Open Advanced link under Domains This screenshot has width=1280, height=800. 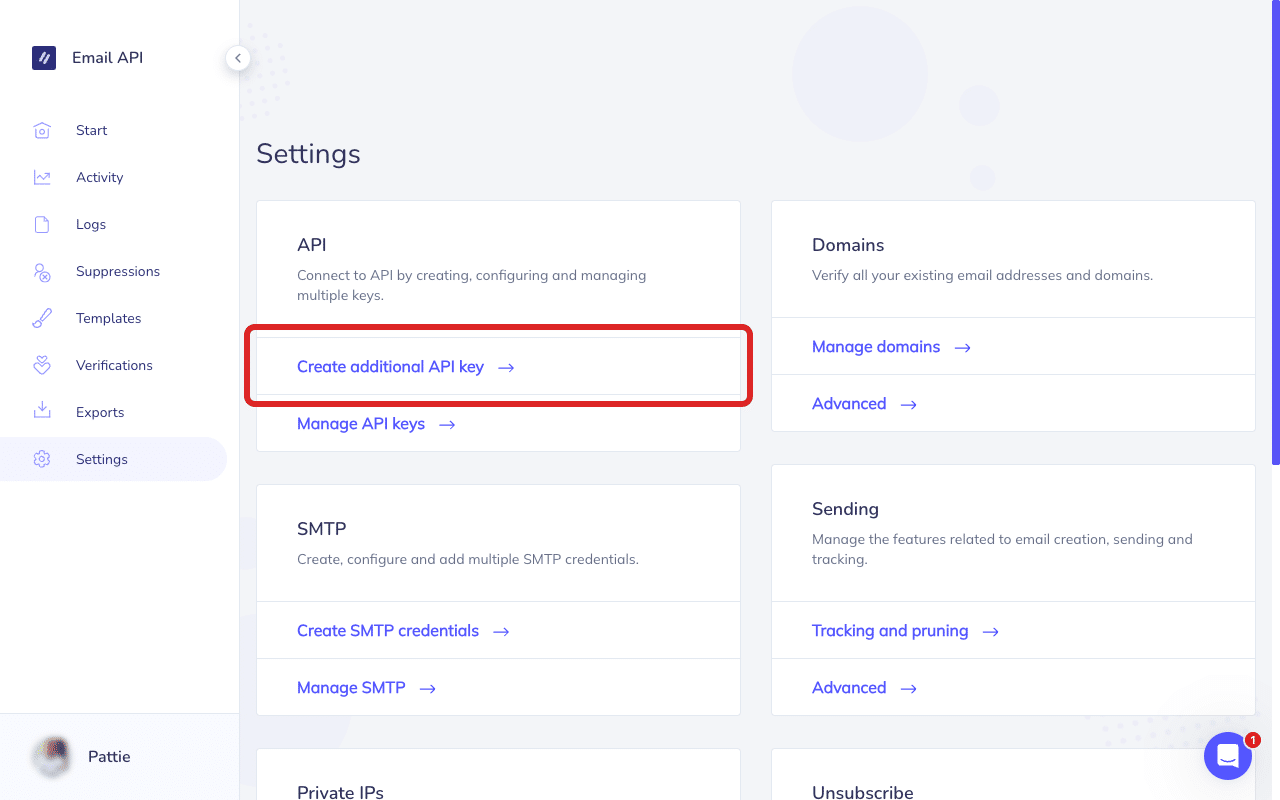(x=849, y=404)
